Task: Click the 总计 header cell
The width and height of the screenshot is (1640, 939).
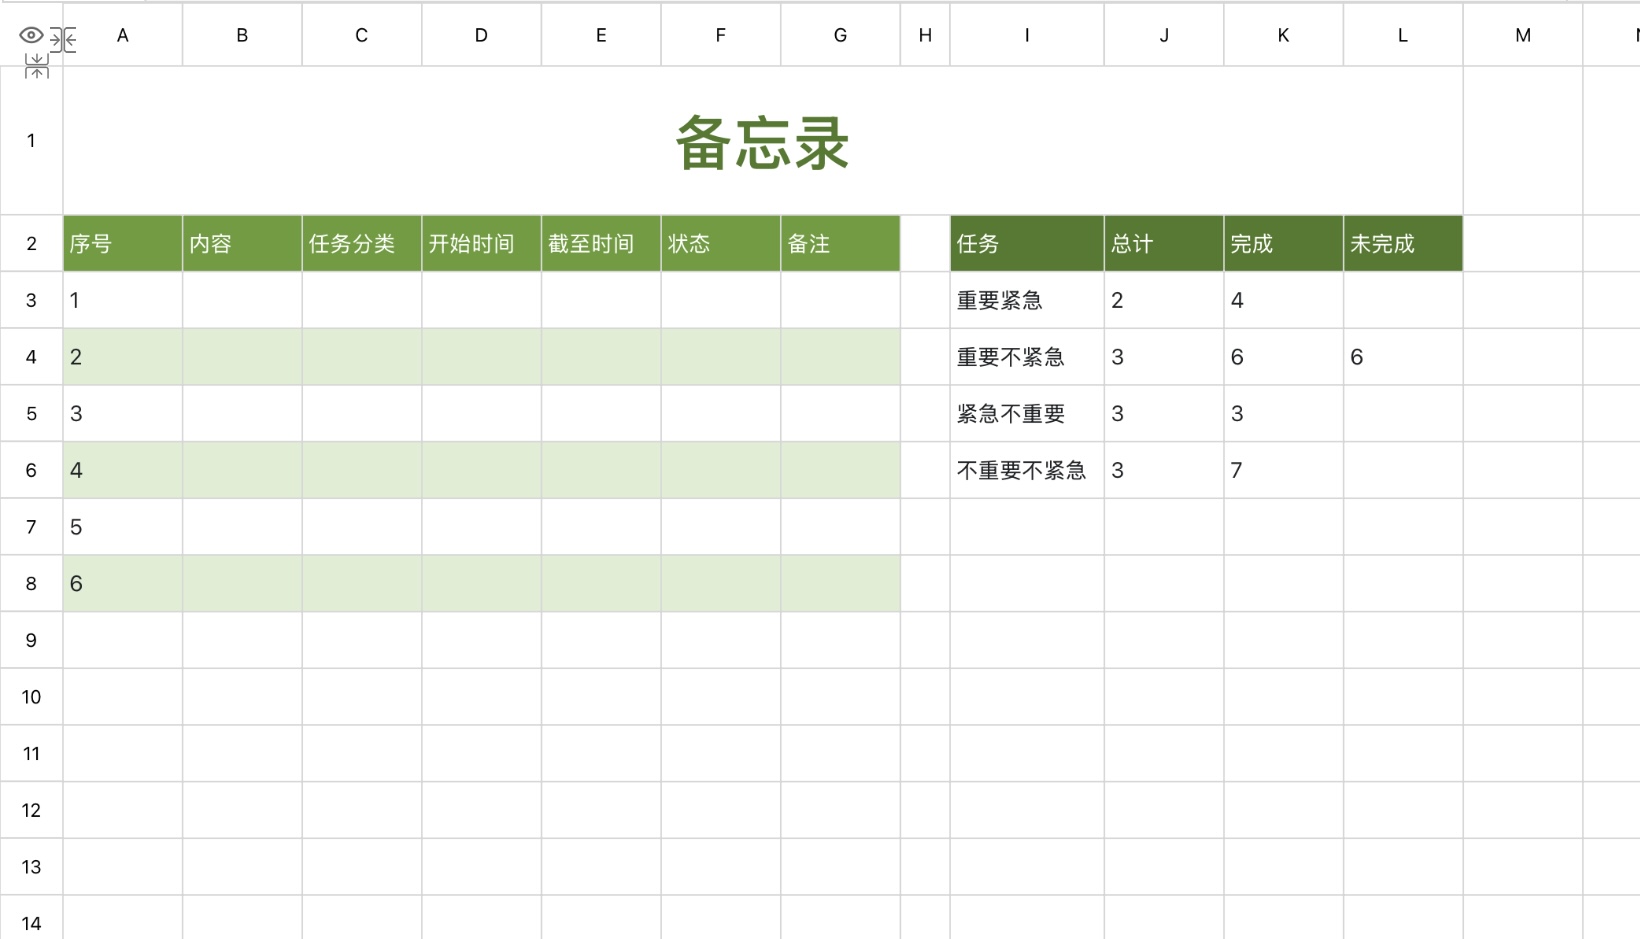Action: coord(1164,243)
